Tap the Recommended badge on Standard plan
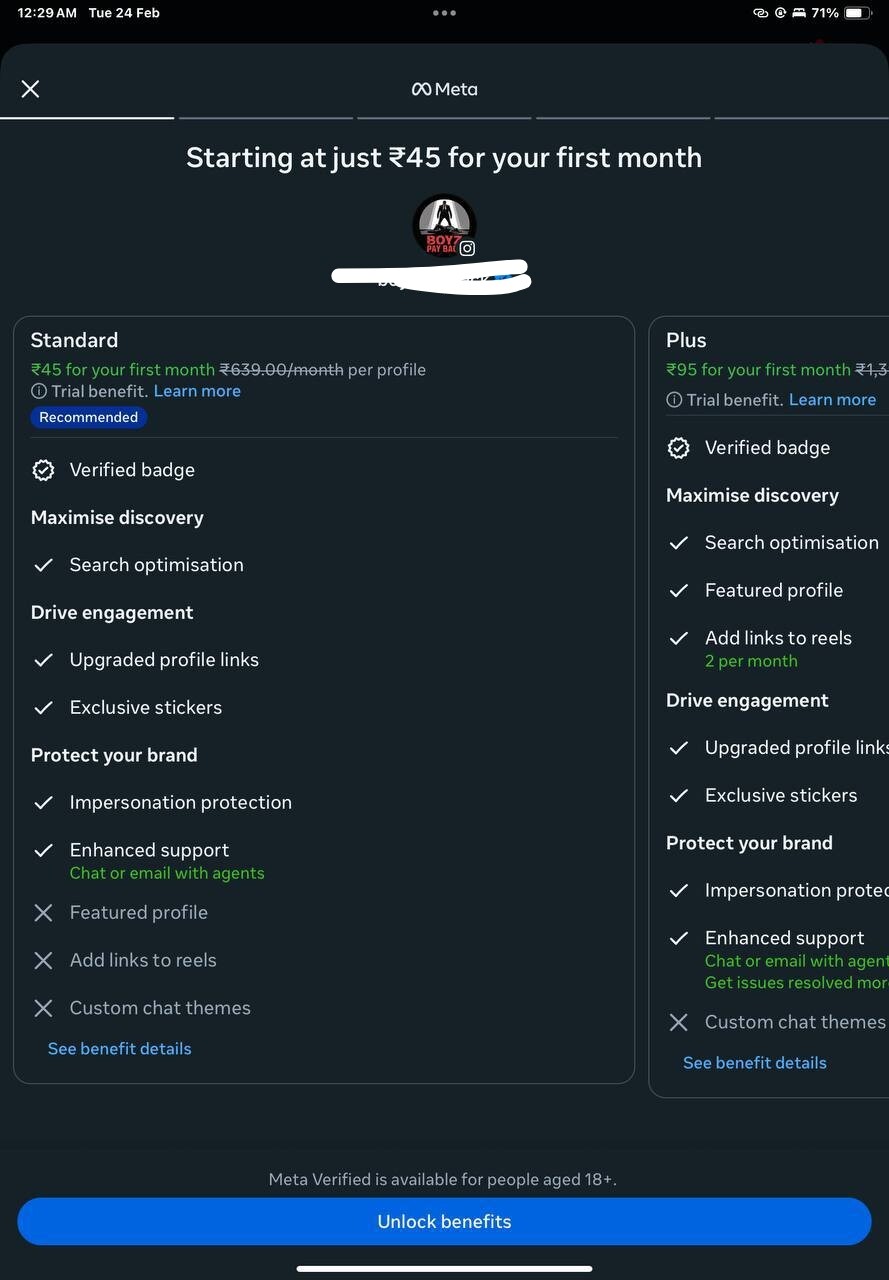The width and height of the screenshot is (889, 1280). tap(88, 417)
